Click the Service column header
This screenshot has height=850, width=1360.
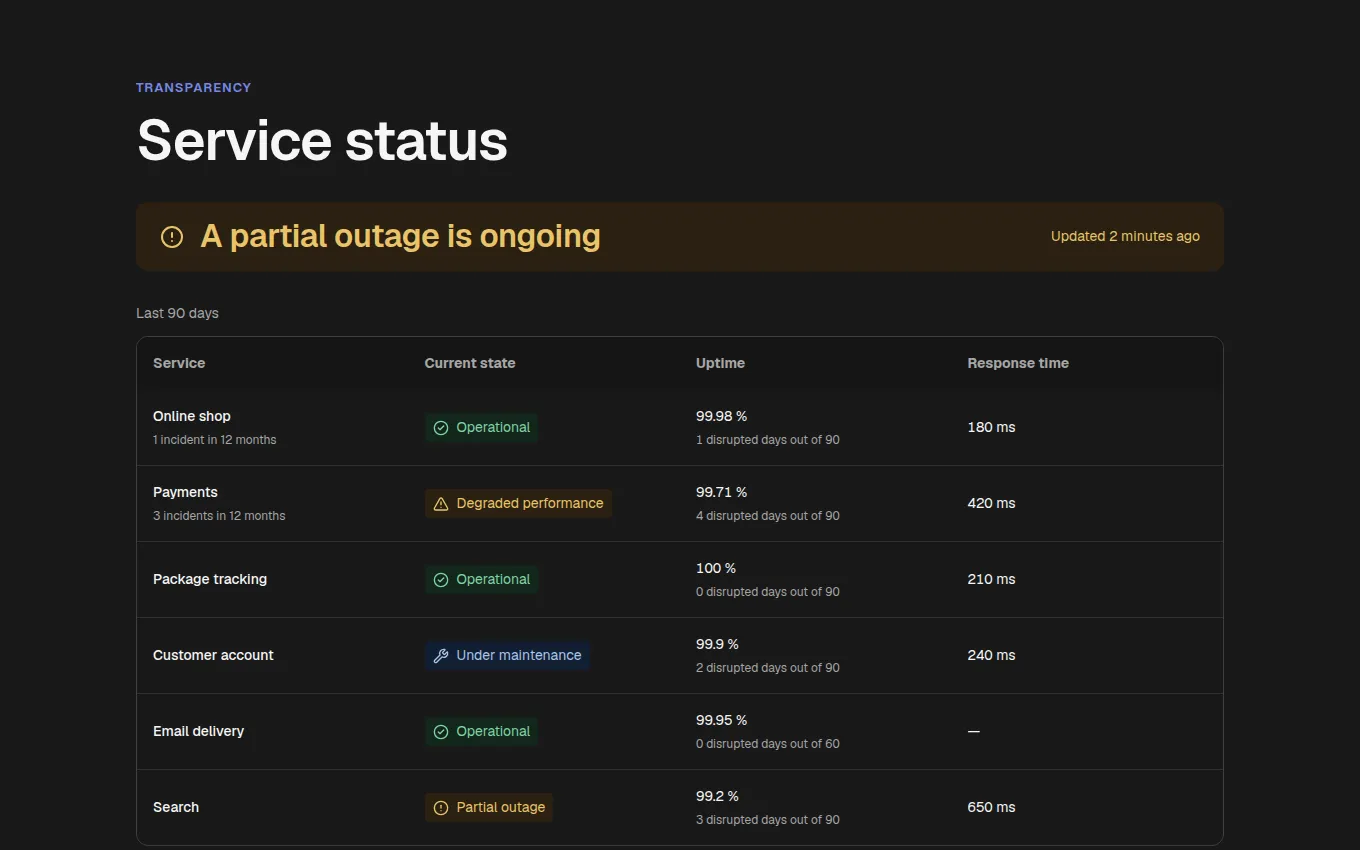179,363
